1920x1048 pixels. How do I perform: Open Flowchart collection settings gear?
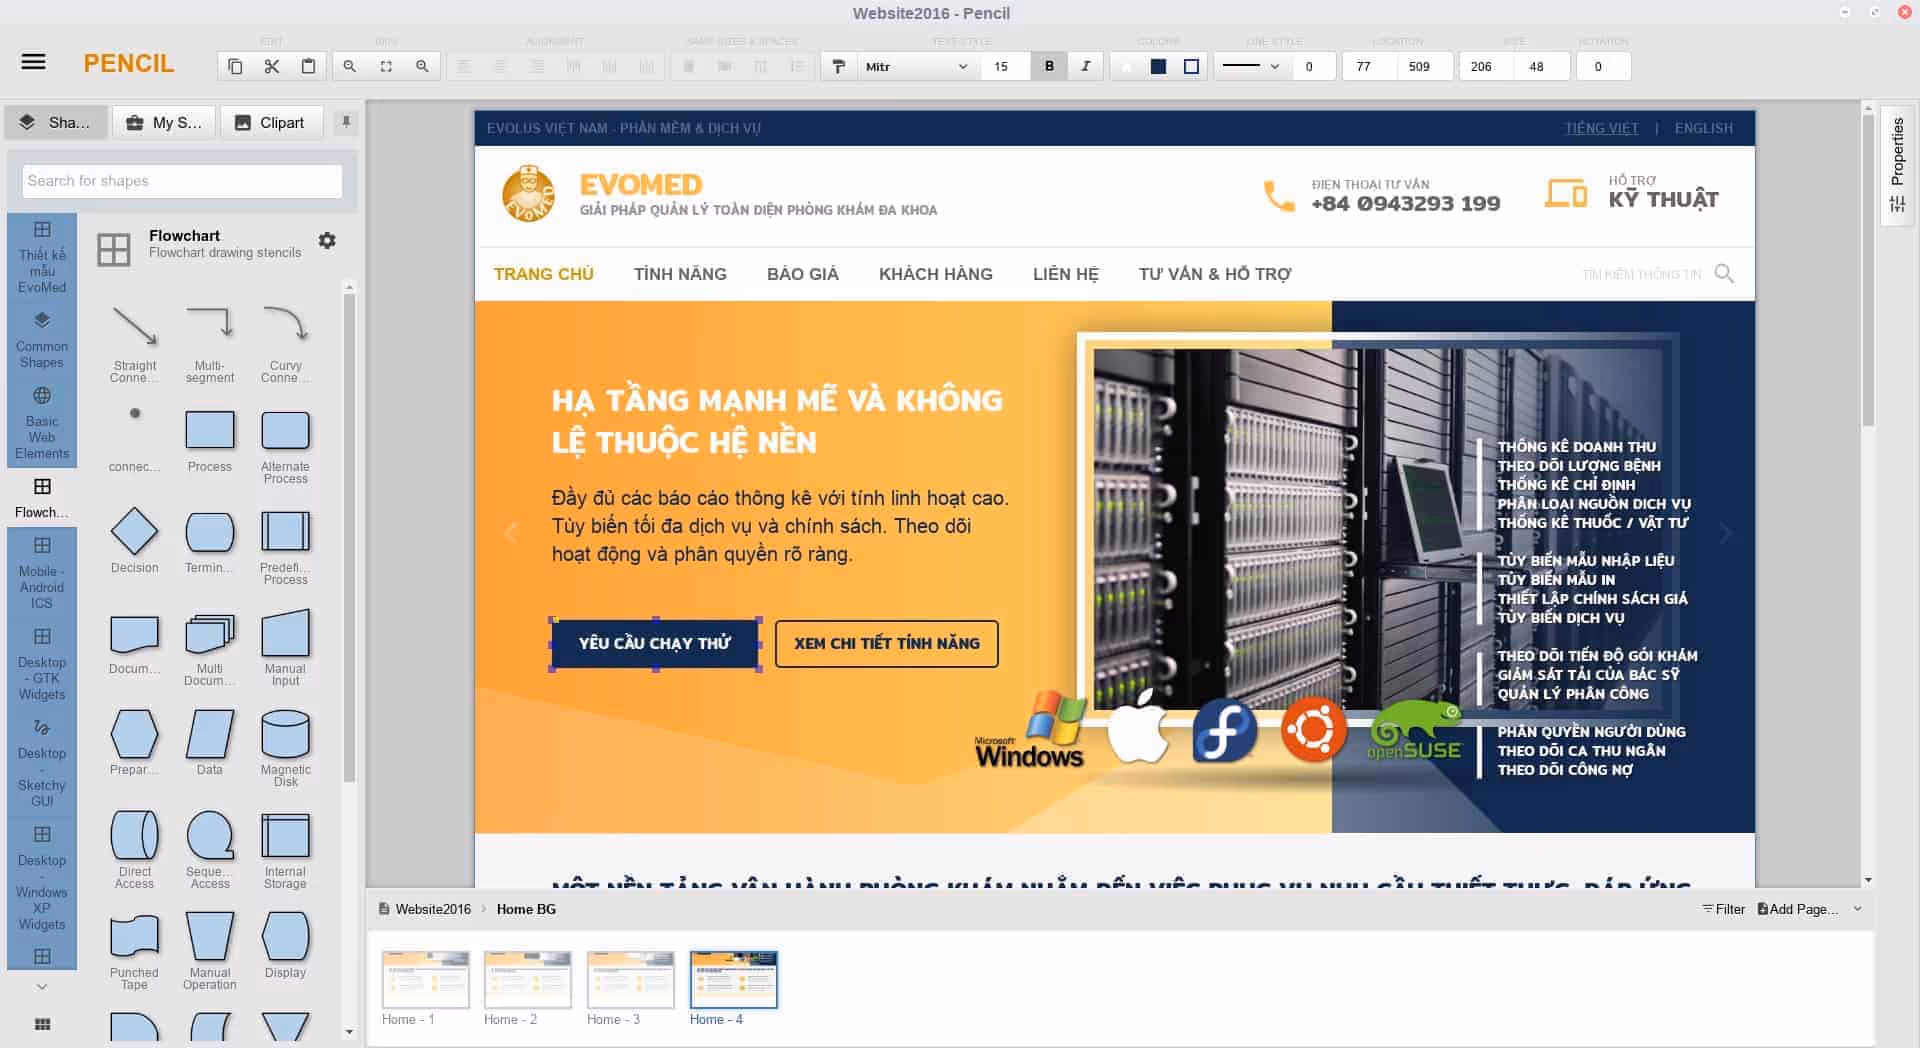327,241
